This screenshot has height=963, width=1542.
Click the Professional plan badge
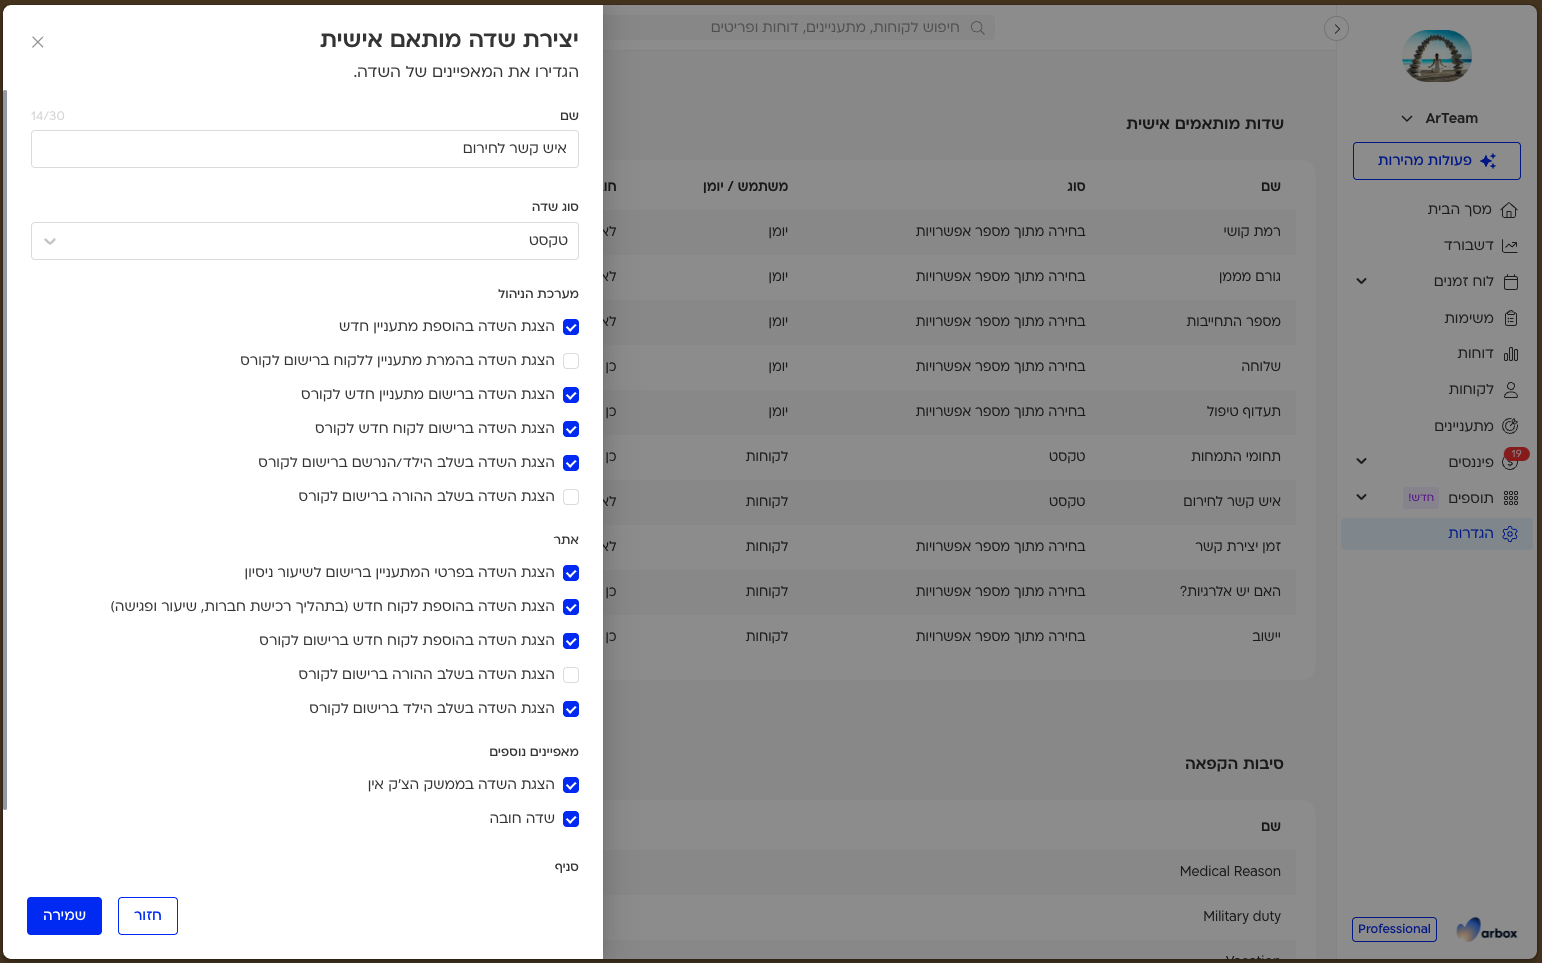(1394, 929)
